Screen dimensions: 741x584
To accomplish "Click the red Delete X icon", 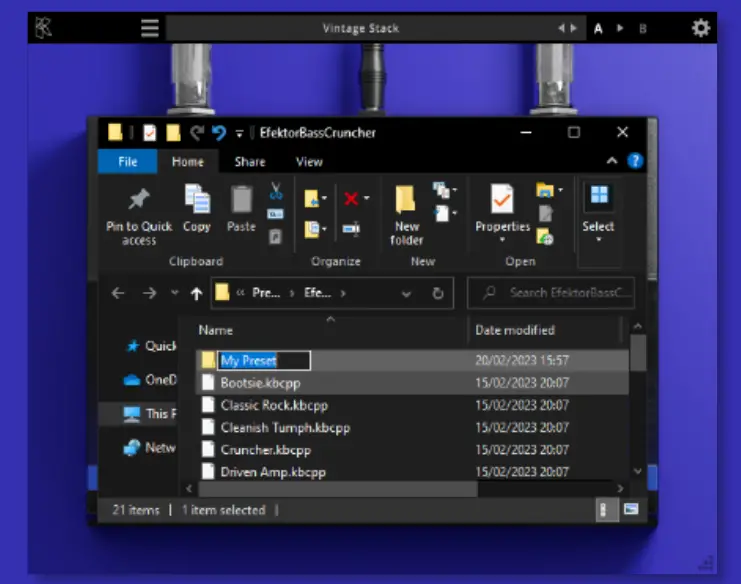I will 351,198.
